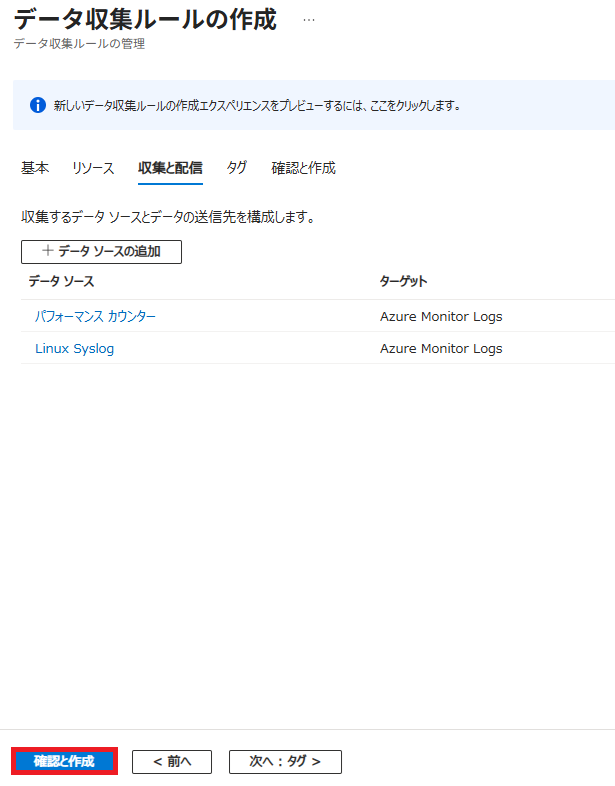615x786 pixels.
Task: Click the データ ソース column header
Action: (61, 281)
